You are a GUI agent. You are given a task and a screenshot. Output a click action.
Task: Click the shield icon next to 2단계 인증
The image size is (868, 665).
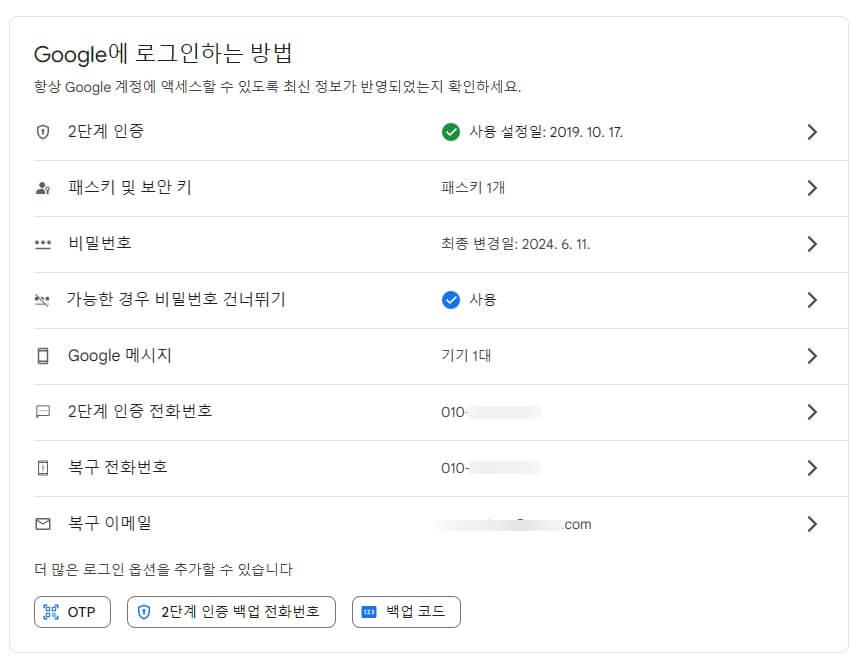tap(43, 131)
